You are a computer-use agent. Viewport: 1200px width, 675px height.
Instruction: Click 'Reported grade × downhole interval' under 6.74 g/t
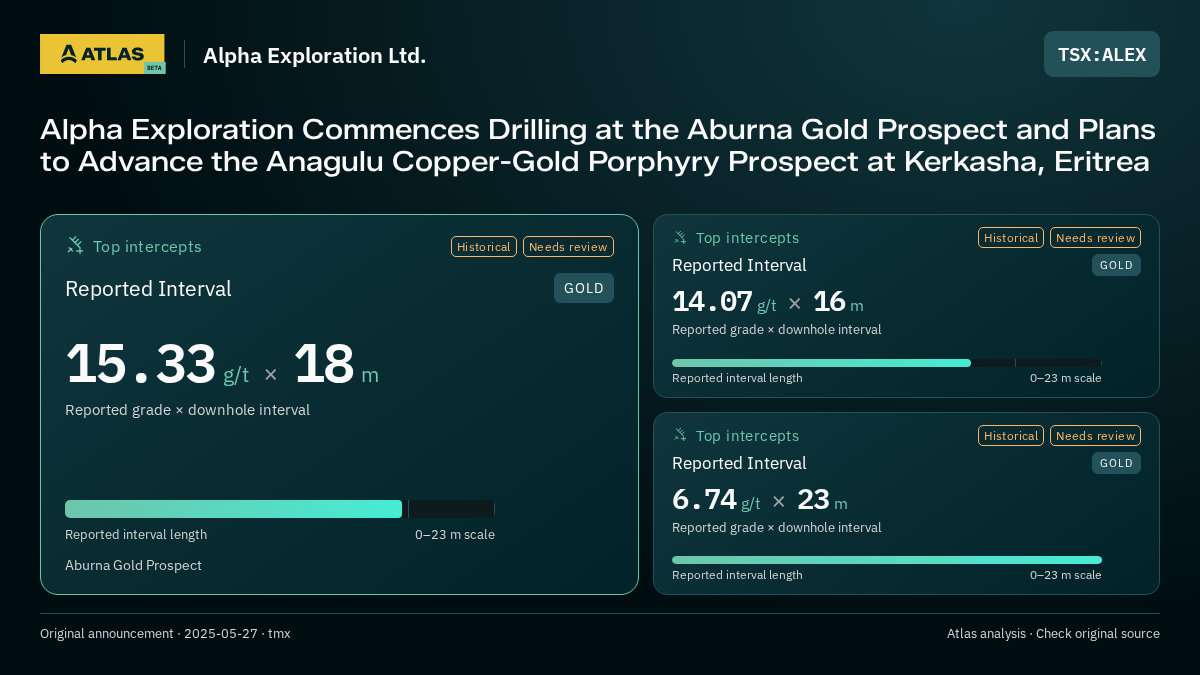(776, 527)
